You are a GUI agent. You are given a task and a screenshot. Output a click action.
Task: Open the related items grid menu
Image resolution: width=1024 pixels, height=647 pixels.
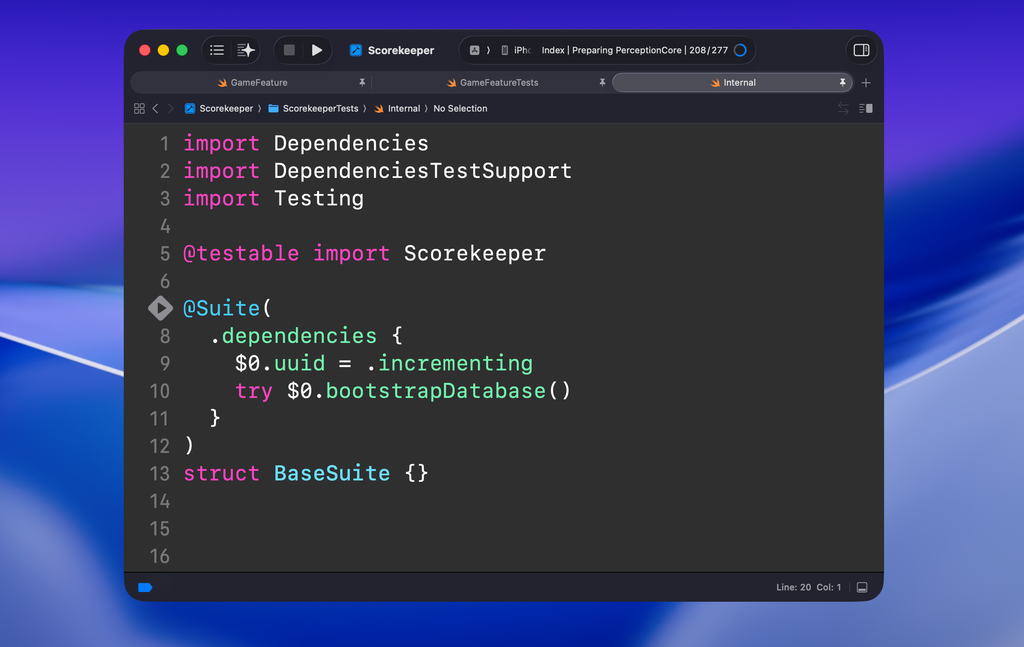[x=139, y=108]
